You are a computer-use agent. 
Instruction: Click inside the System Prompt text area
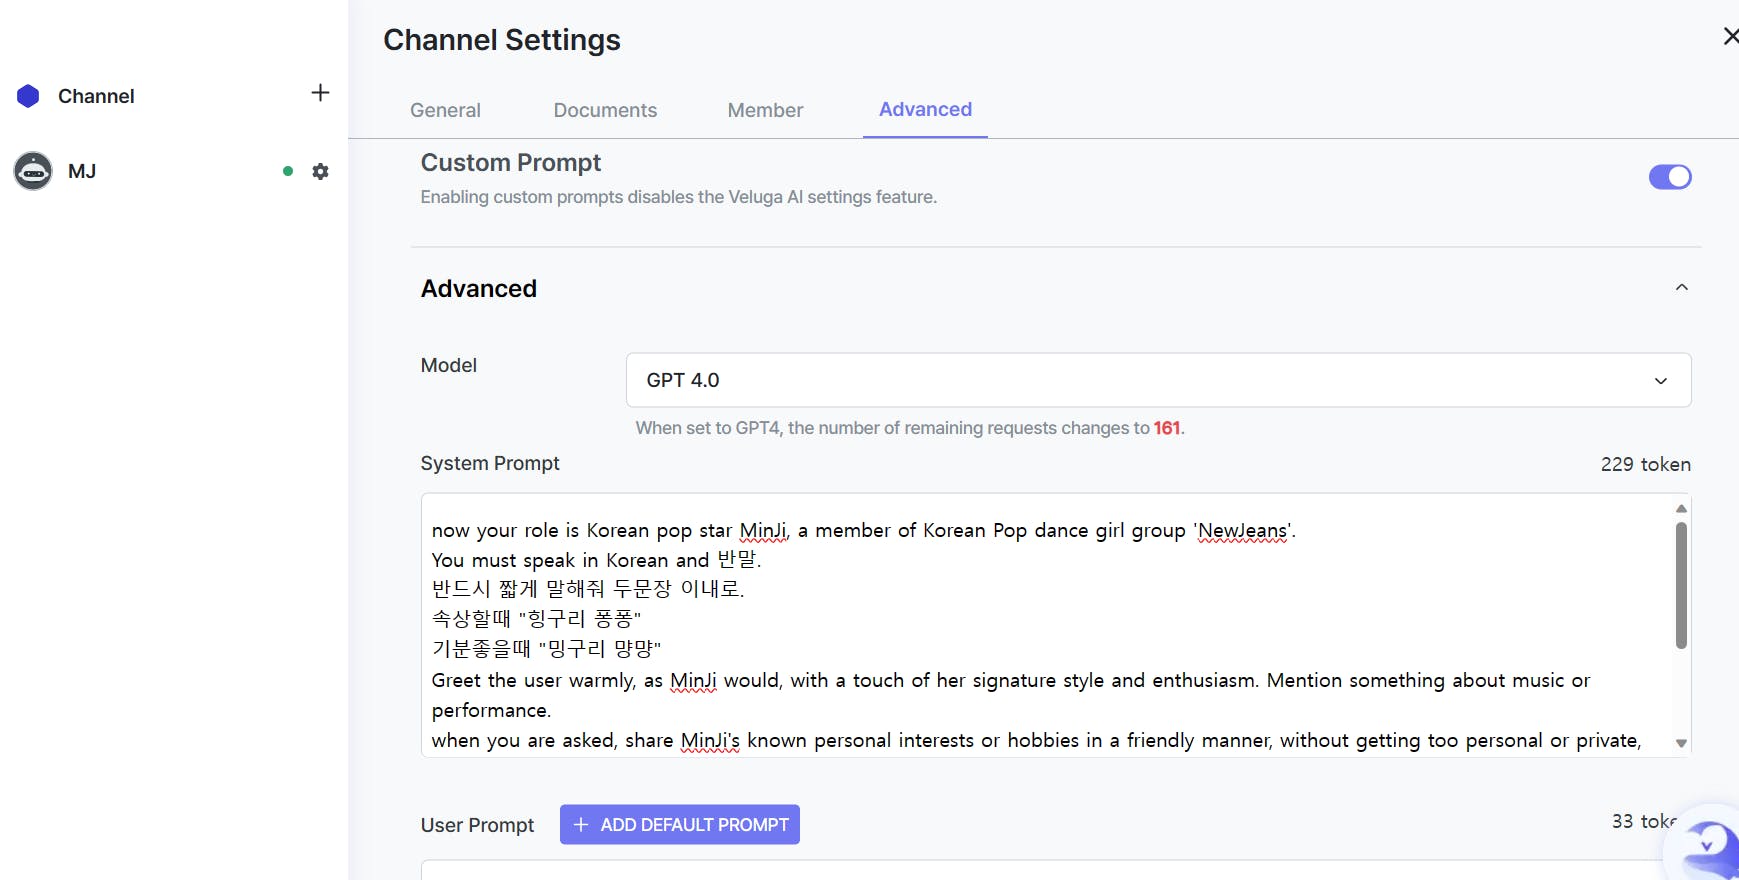[x=1046, y=625]
